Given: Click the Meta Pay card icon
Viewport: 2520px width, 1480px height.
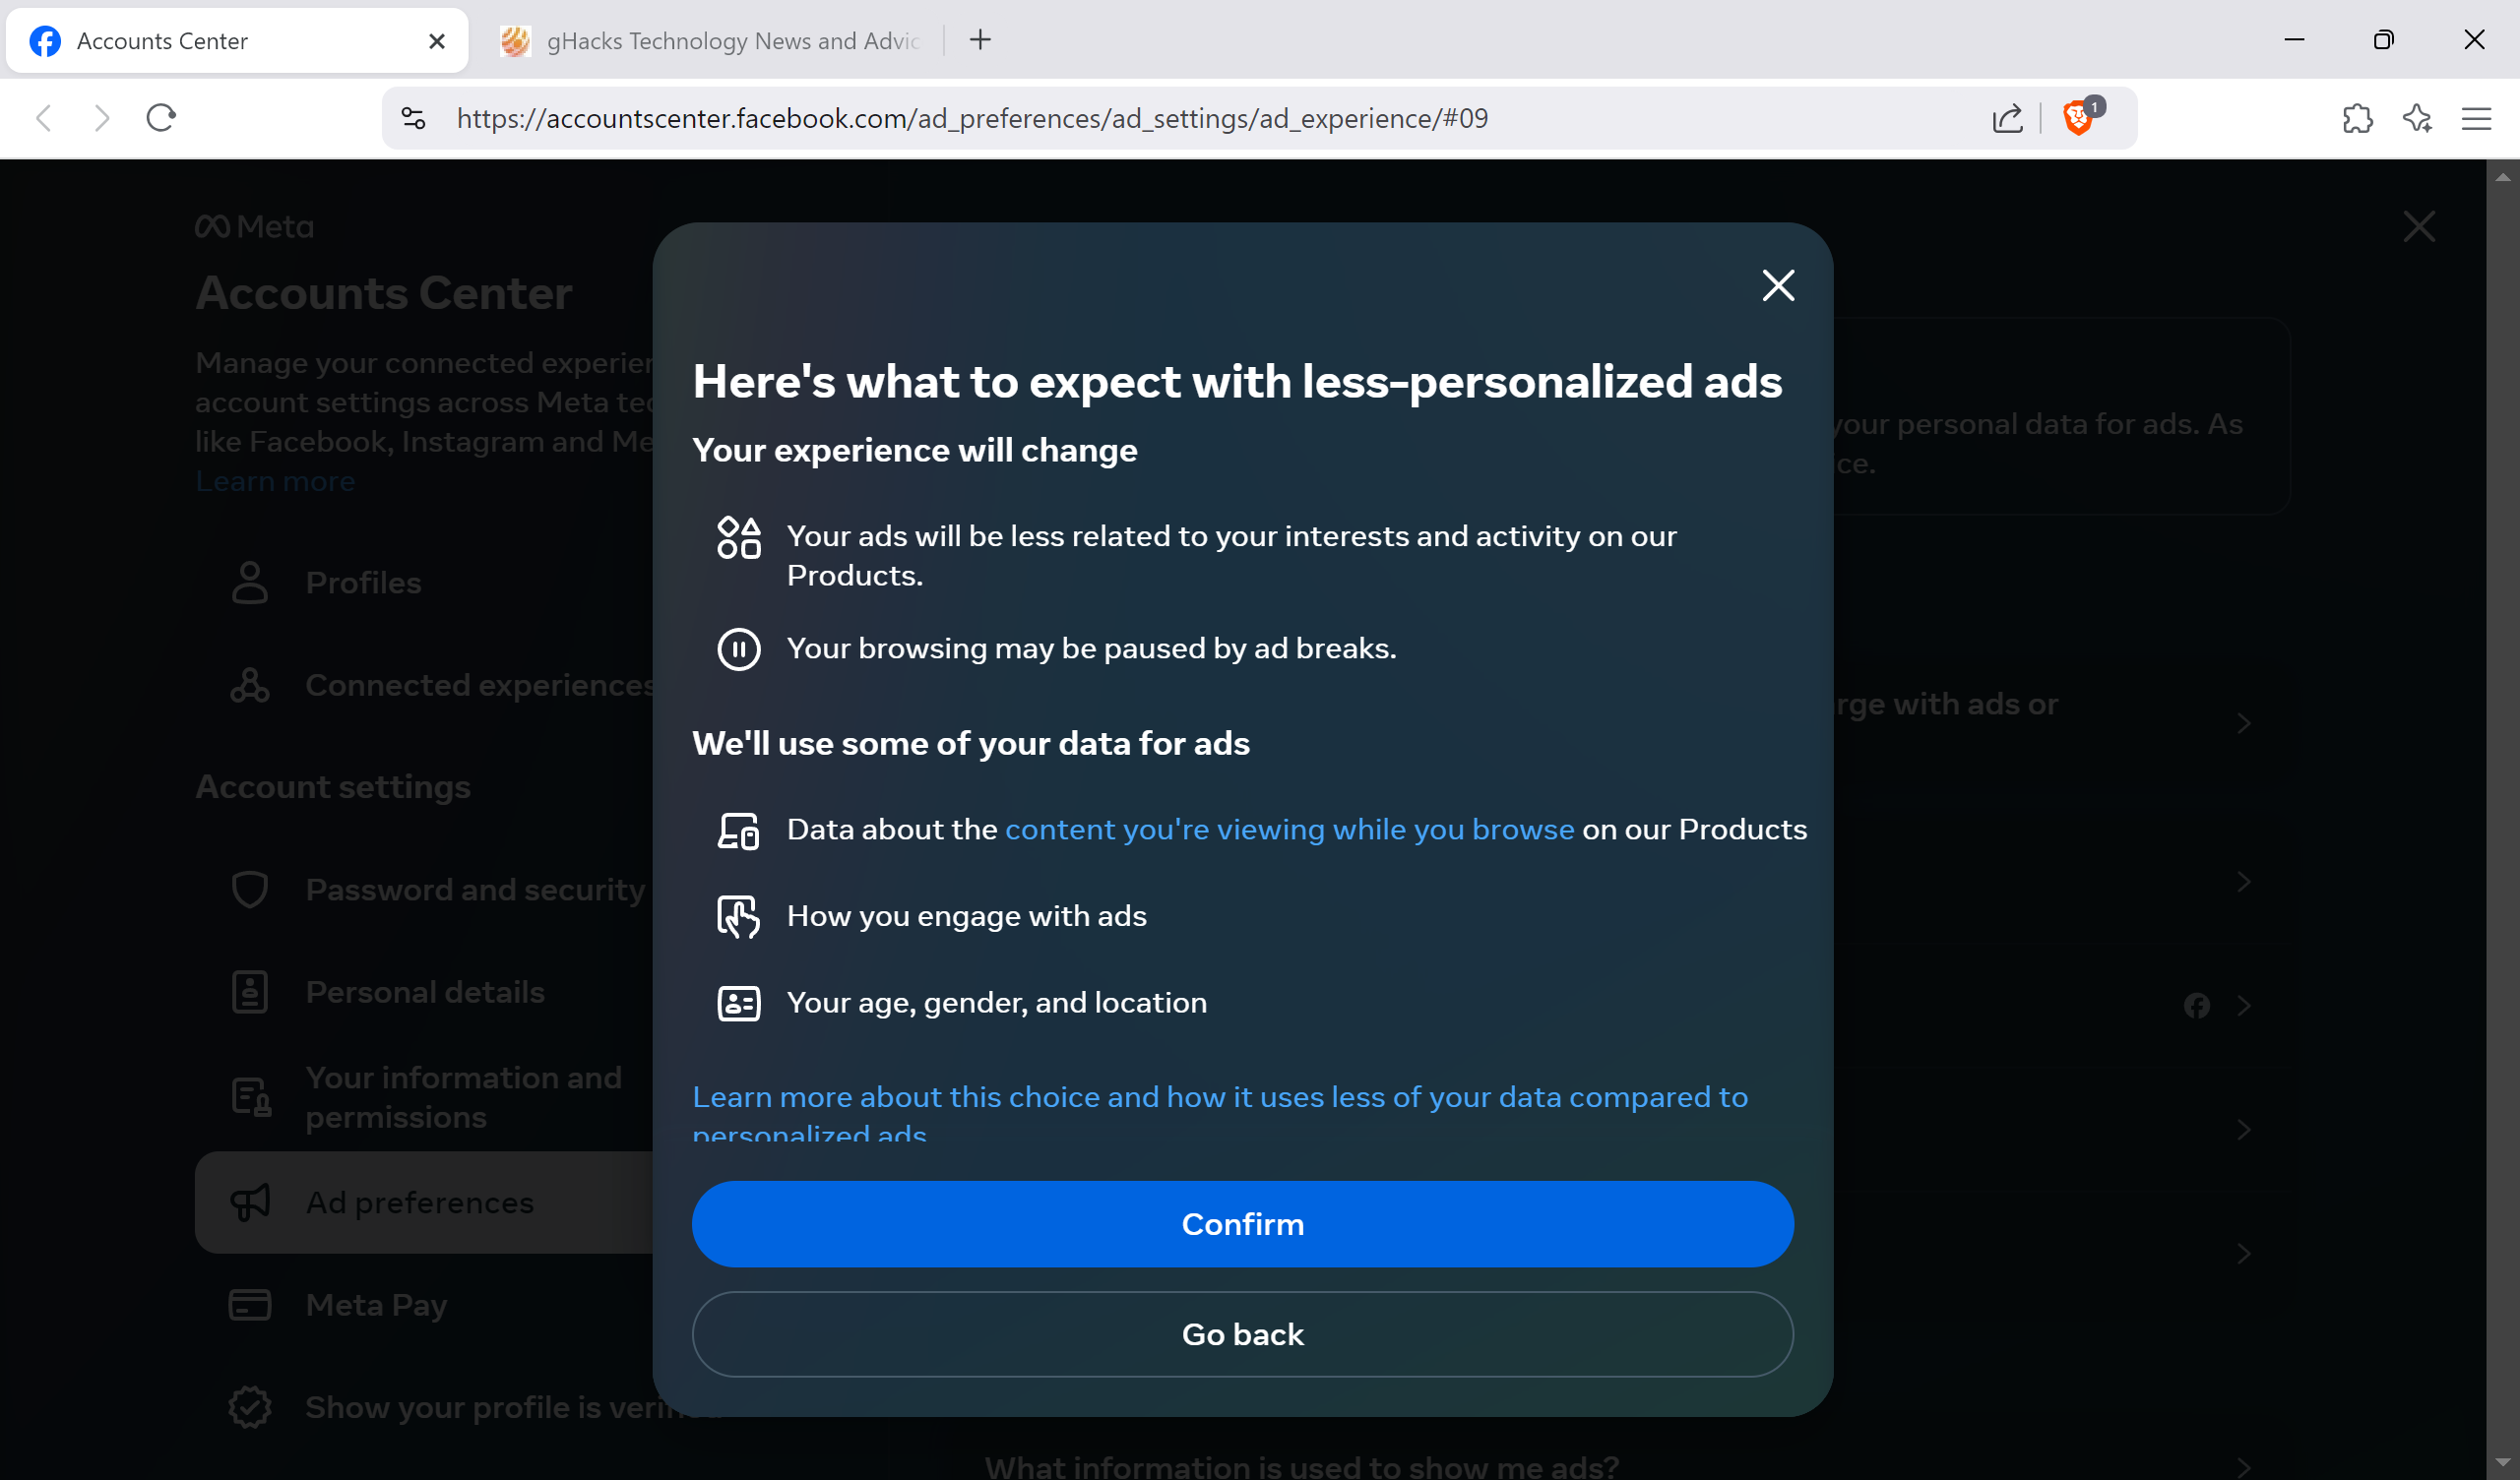Looking at the screenshot, I should [x=250, y=1305].
